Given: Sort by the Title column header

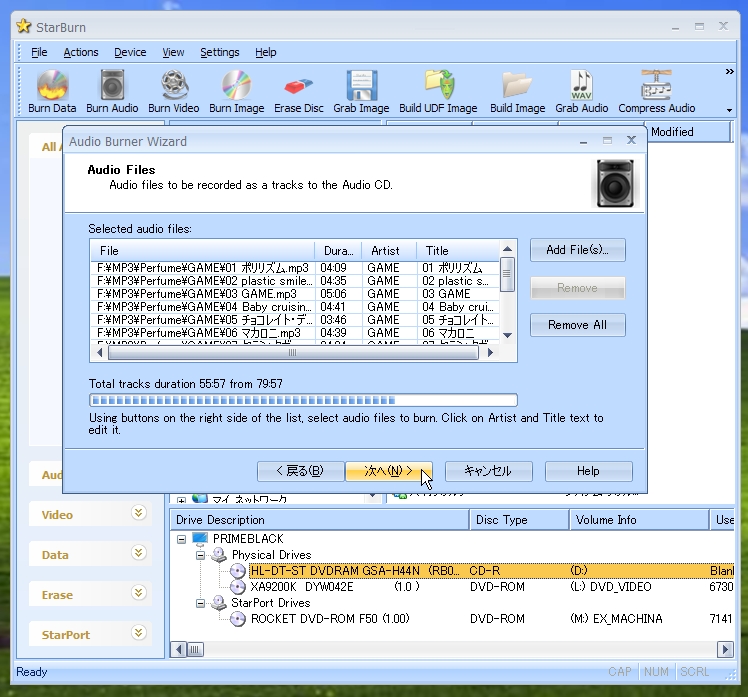Looking at the screenshot, I should [x=458, y=251].
